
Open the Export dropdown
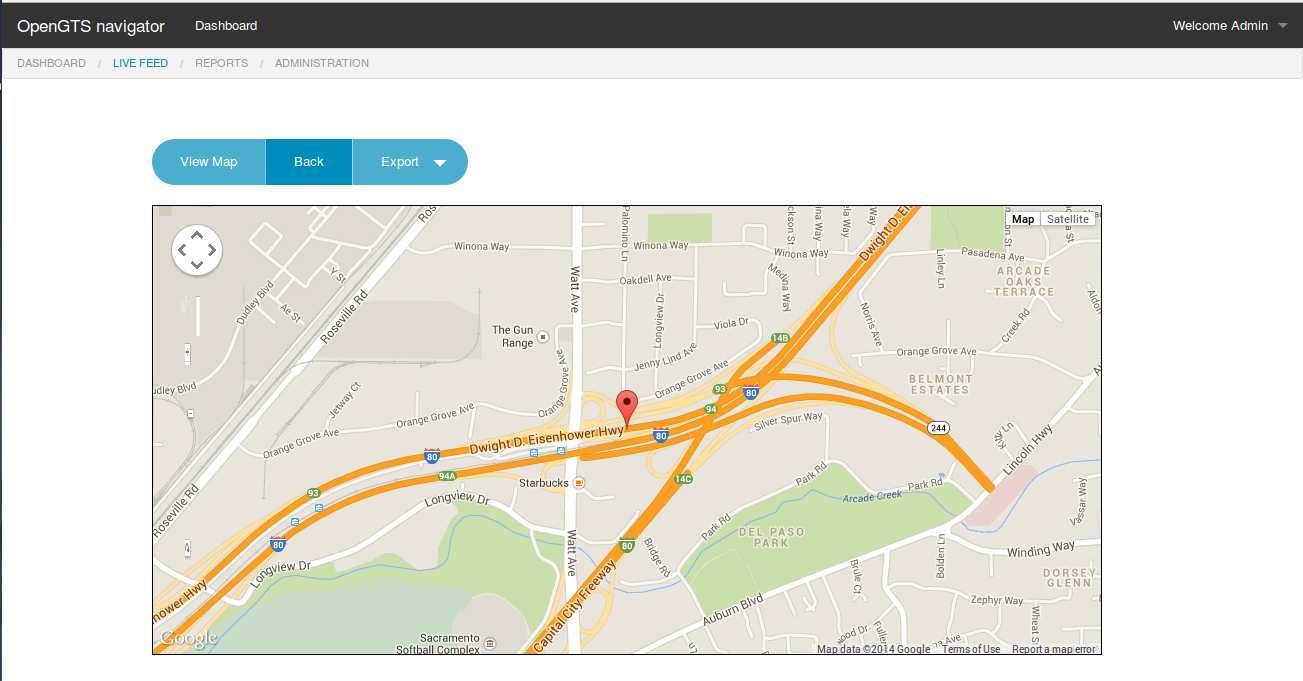click(409, 161)
